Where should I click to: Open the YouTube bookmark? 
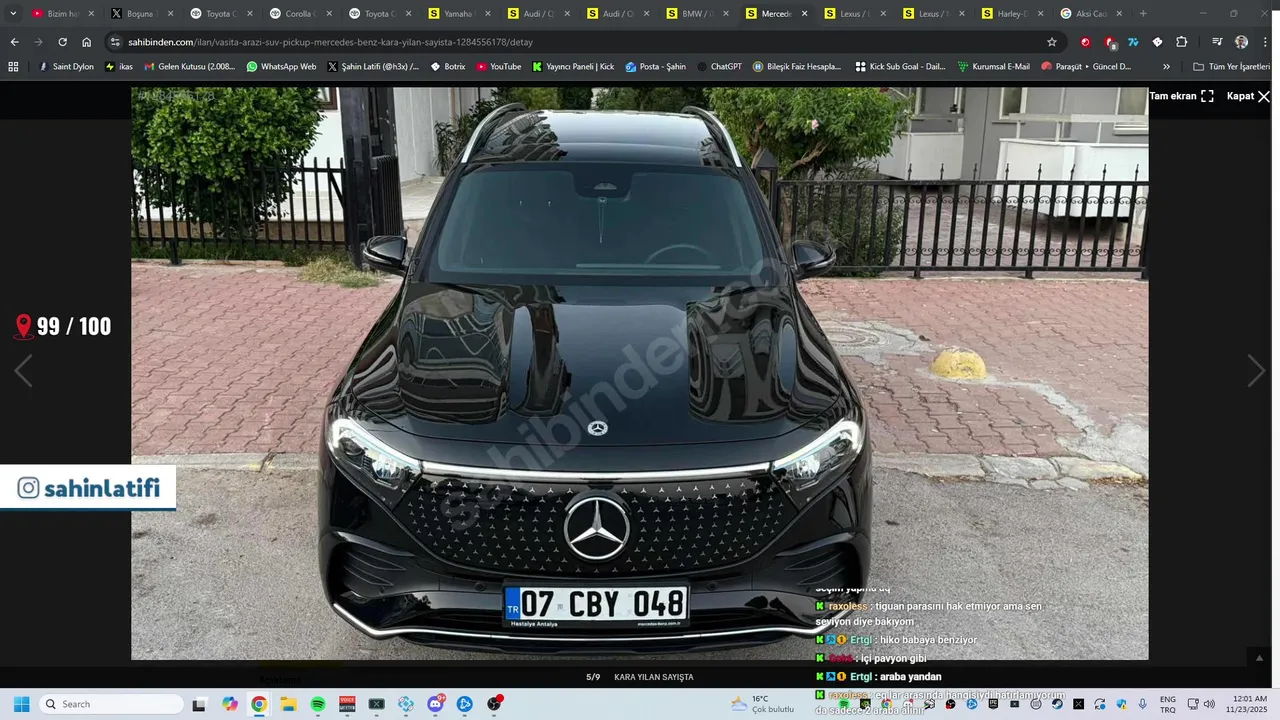pos(498,66)
